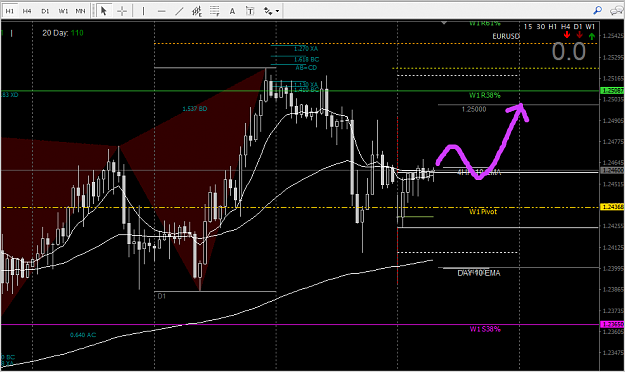Open the search magnifier icon

coord(597,10)
